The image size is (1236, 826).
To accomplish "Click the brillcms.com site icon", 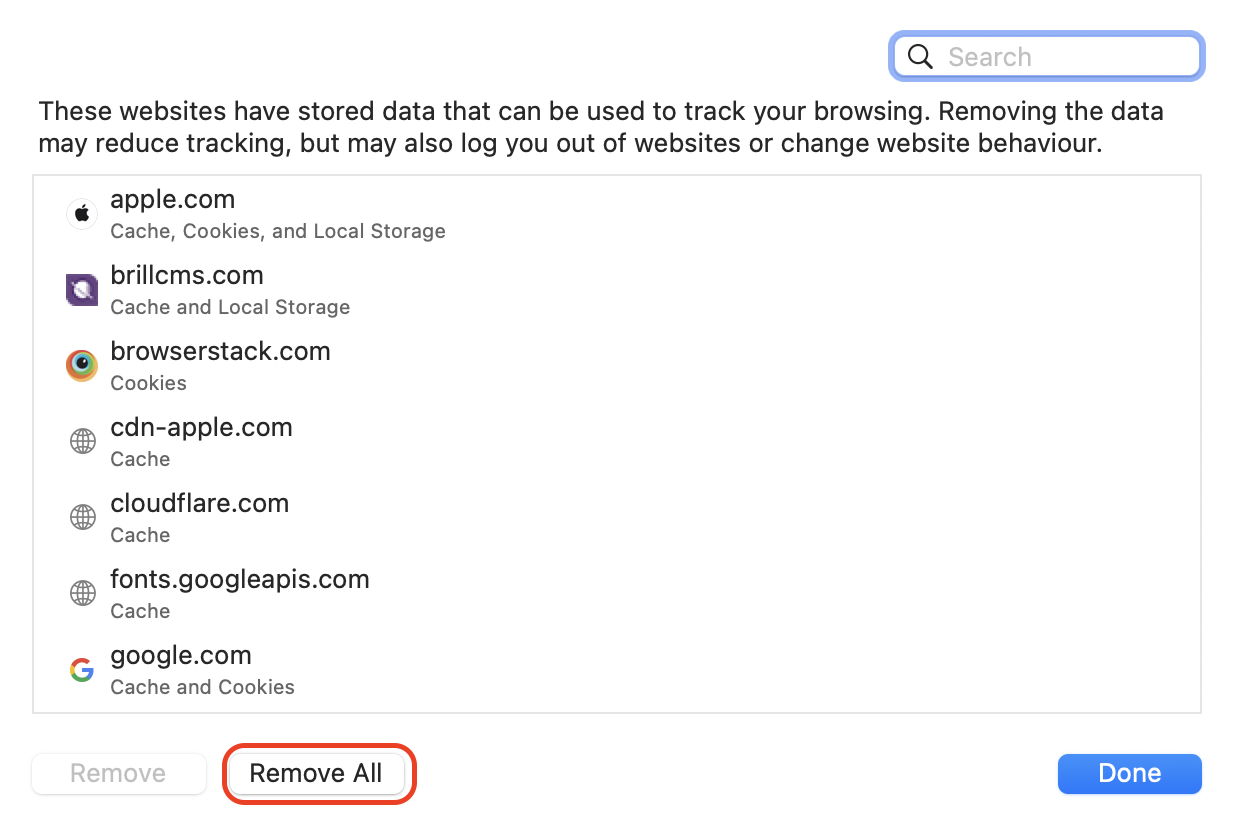I will click(x=82, y=289).
